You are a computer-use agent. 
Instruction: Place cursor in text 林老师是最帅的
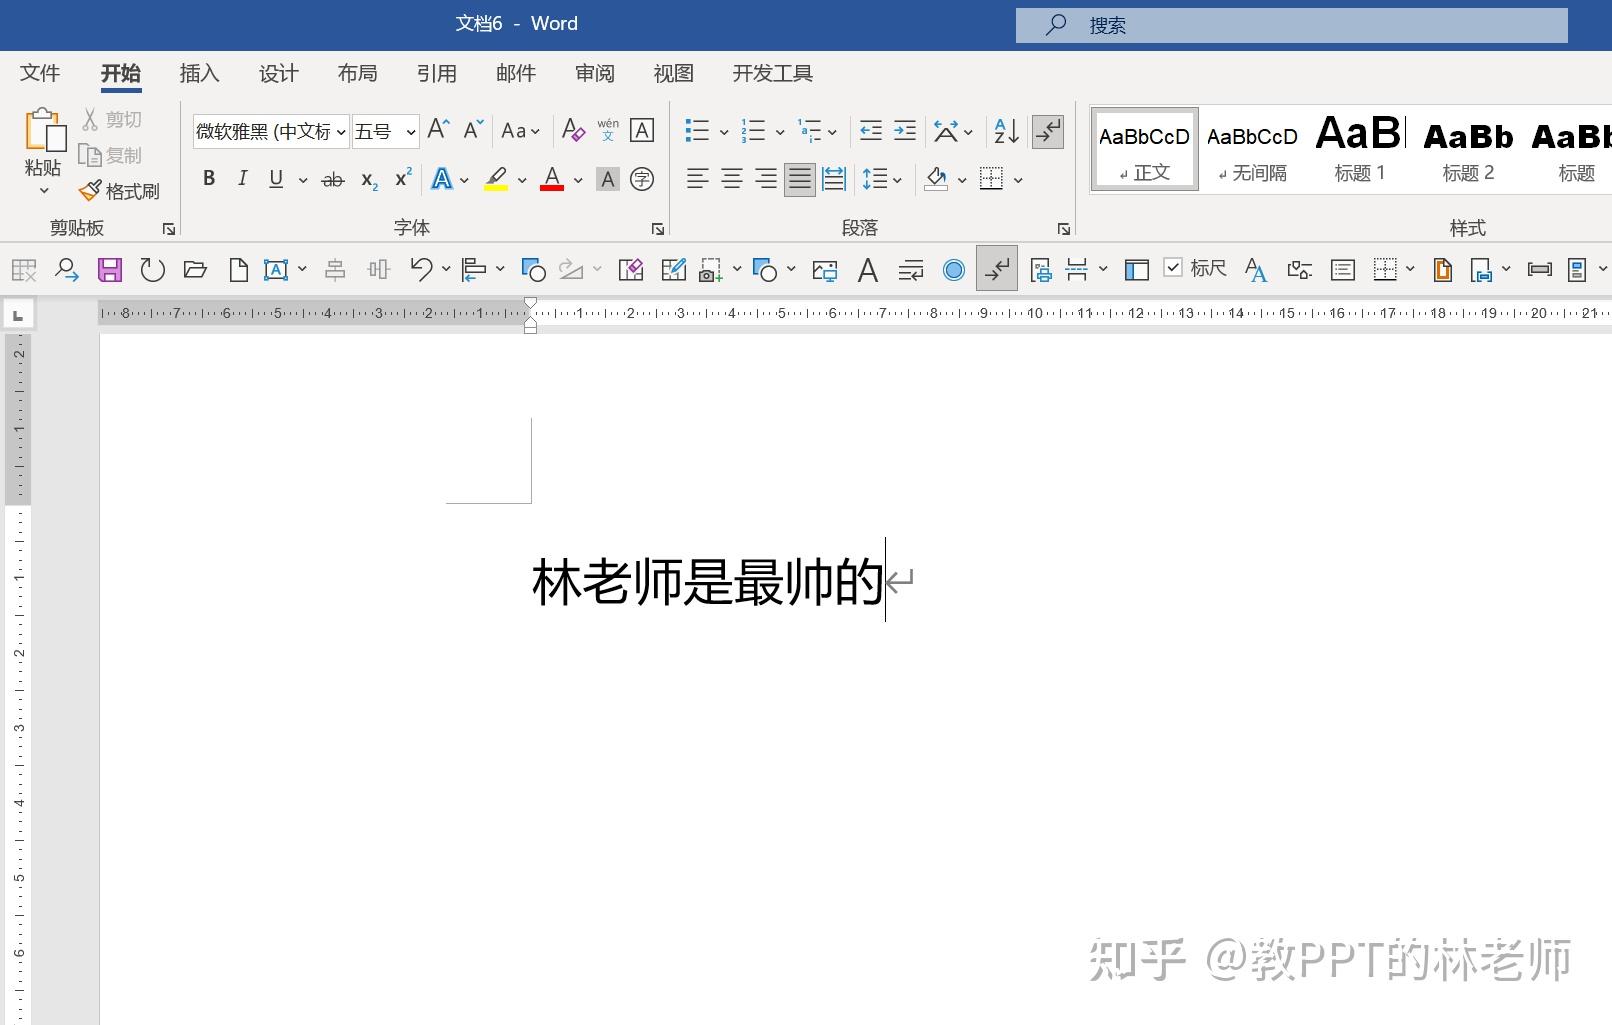click(x=708, y=581)
